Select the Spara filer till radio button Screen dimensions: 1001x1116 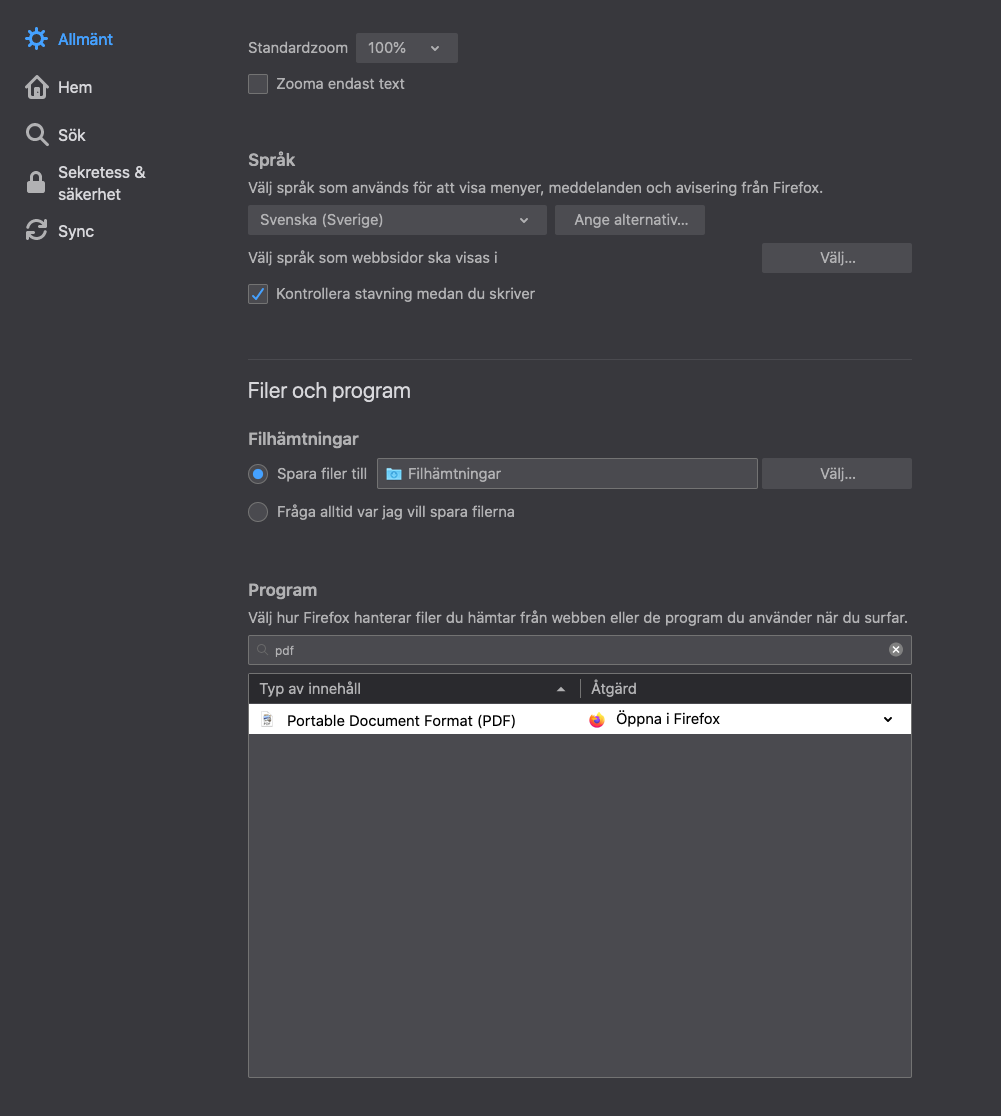258,474
